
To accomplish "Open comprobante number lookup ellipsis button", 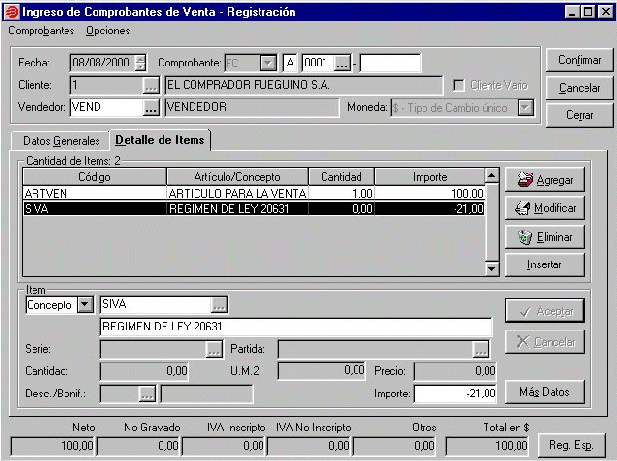I will point(342,63).
